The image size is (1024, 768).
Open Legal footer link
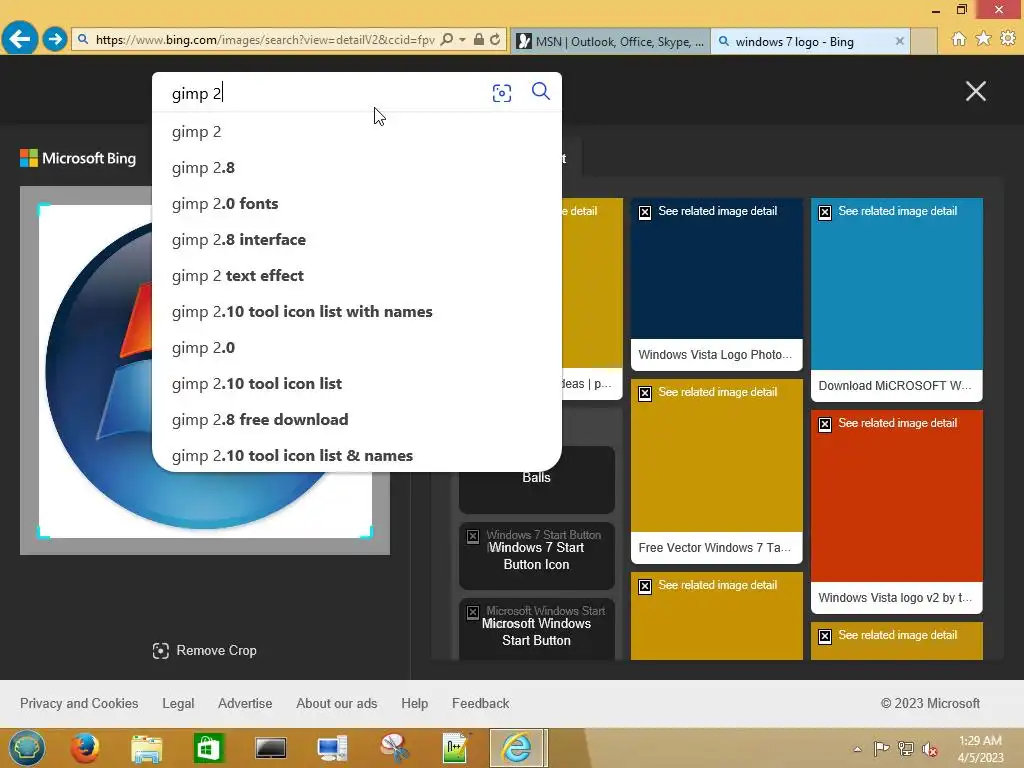tap(178, 703)
